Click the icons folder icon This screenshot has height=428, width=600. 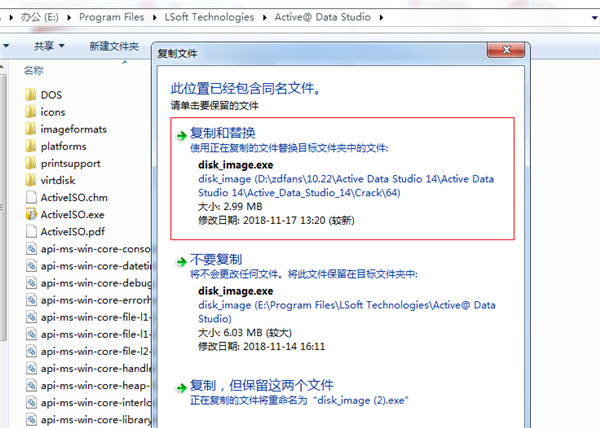pos(31,112)
